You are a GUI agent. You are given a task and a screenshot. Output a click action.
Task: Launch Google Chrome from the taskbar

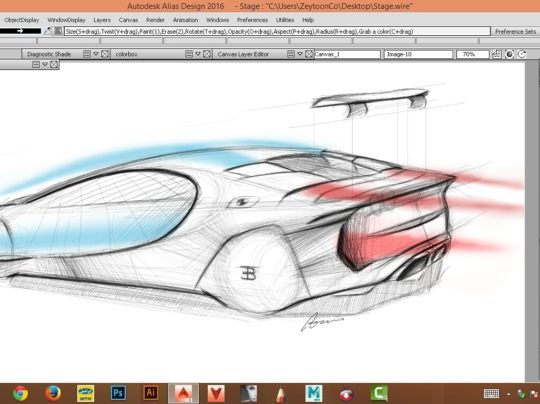[21, 393]
